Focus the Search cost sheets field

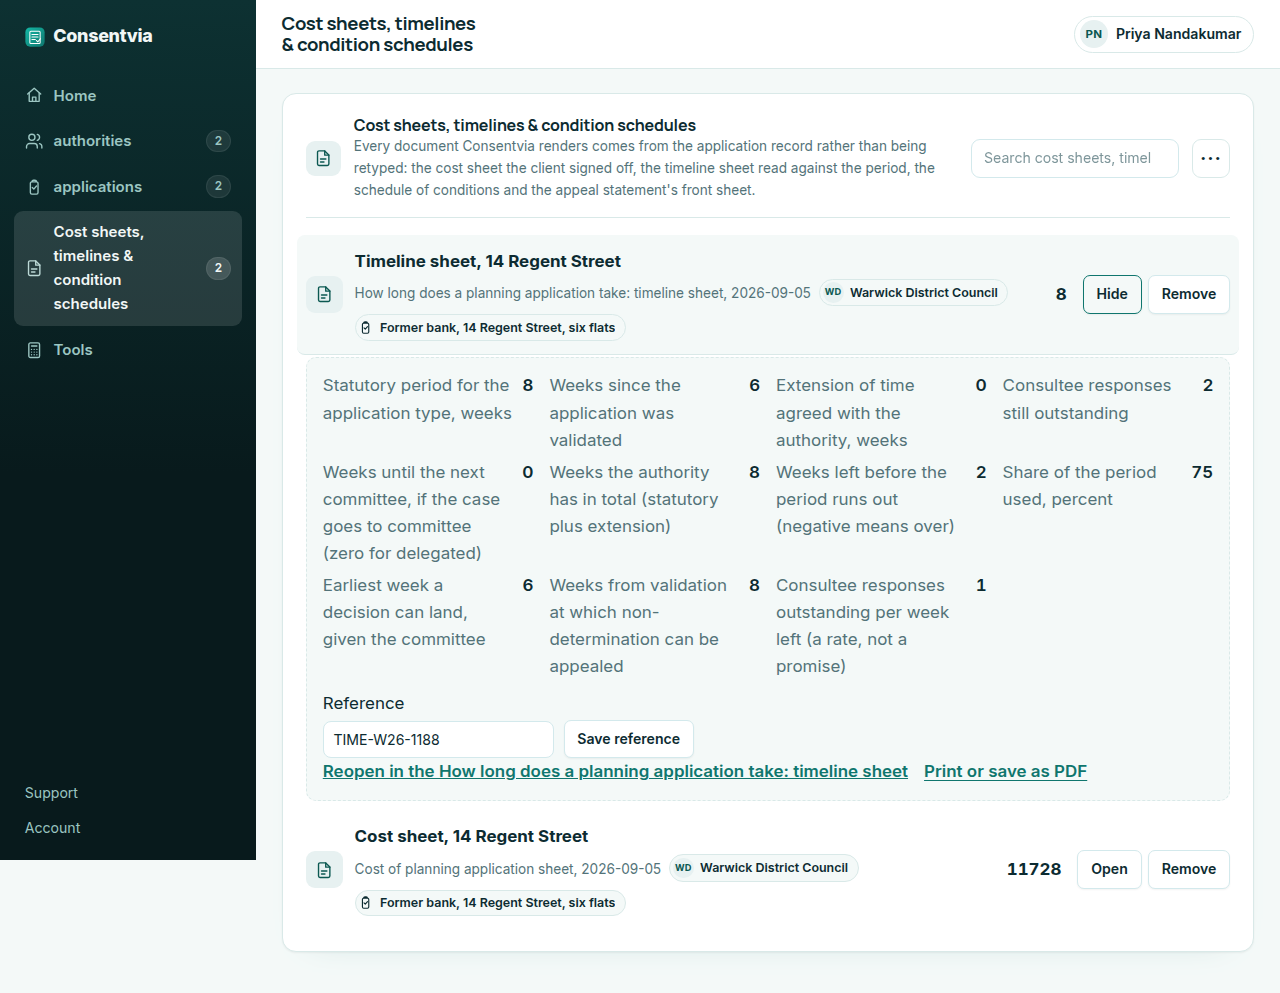1075,158
